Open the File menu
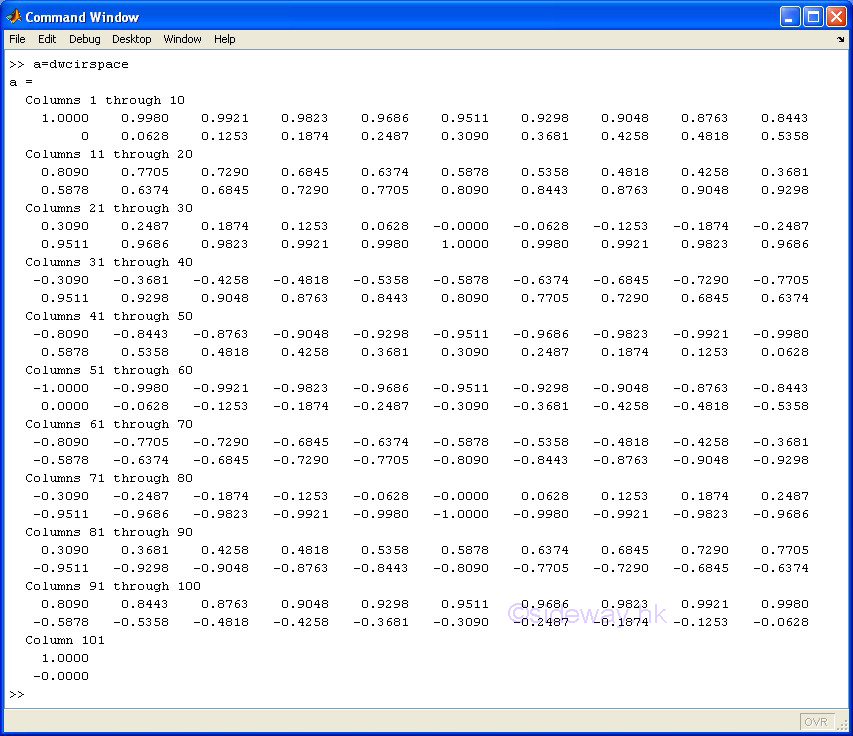Screen dimensions: 853x736 [x=17, y=39]
